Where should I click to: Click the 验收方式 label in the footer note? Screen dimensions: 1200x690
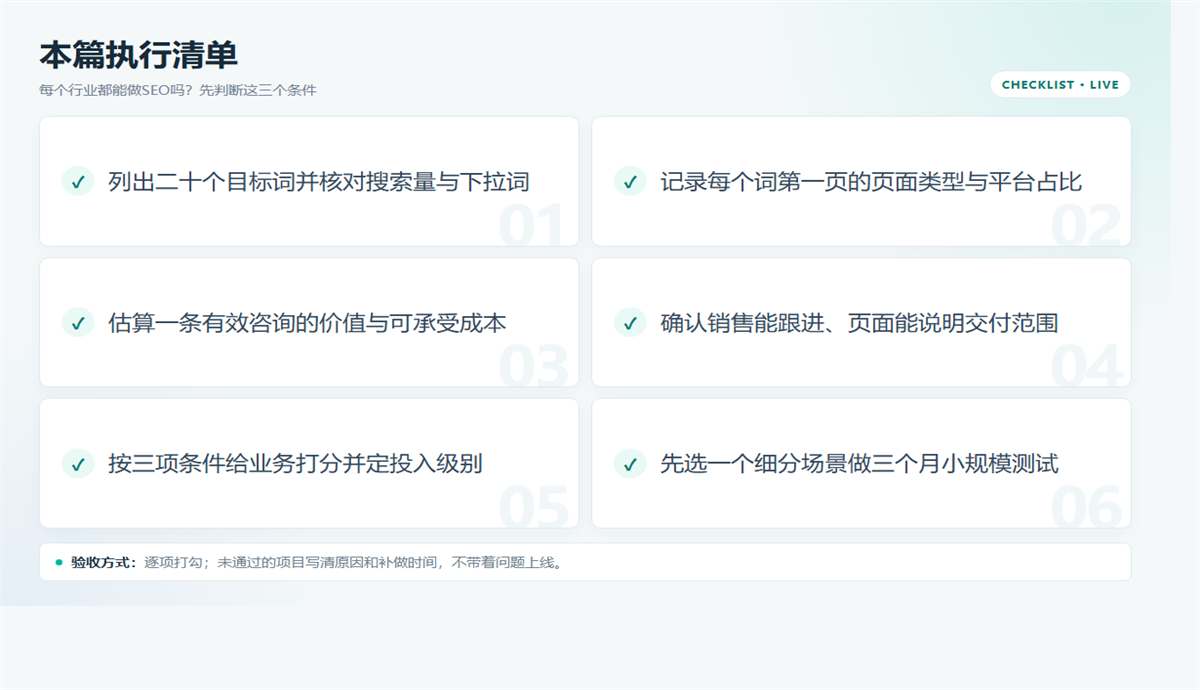[x=103, y=562]
